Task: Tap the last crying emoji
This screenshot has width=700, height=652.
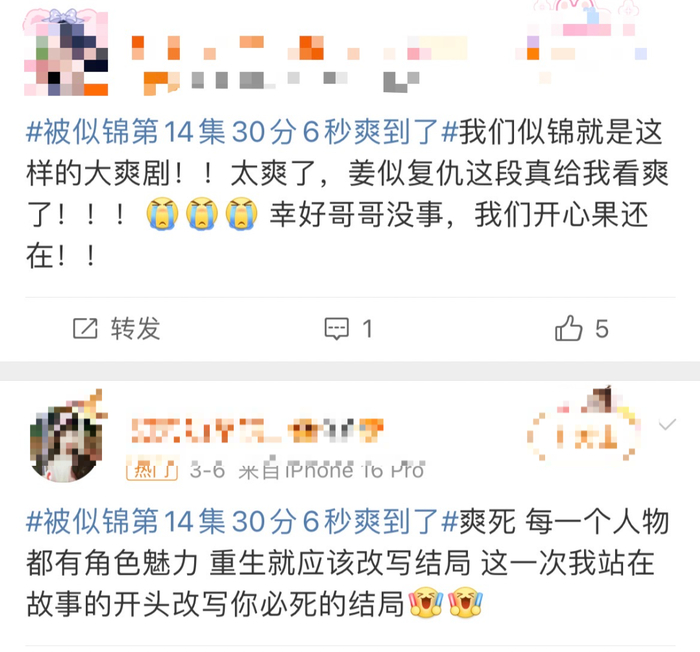Action: point(242,213)
